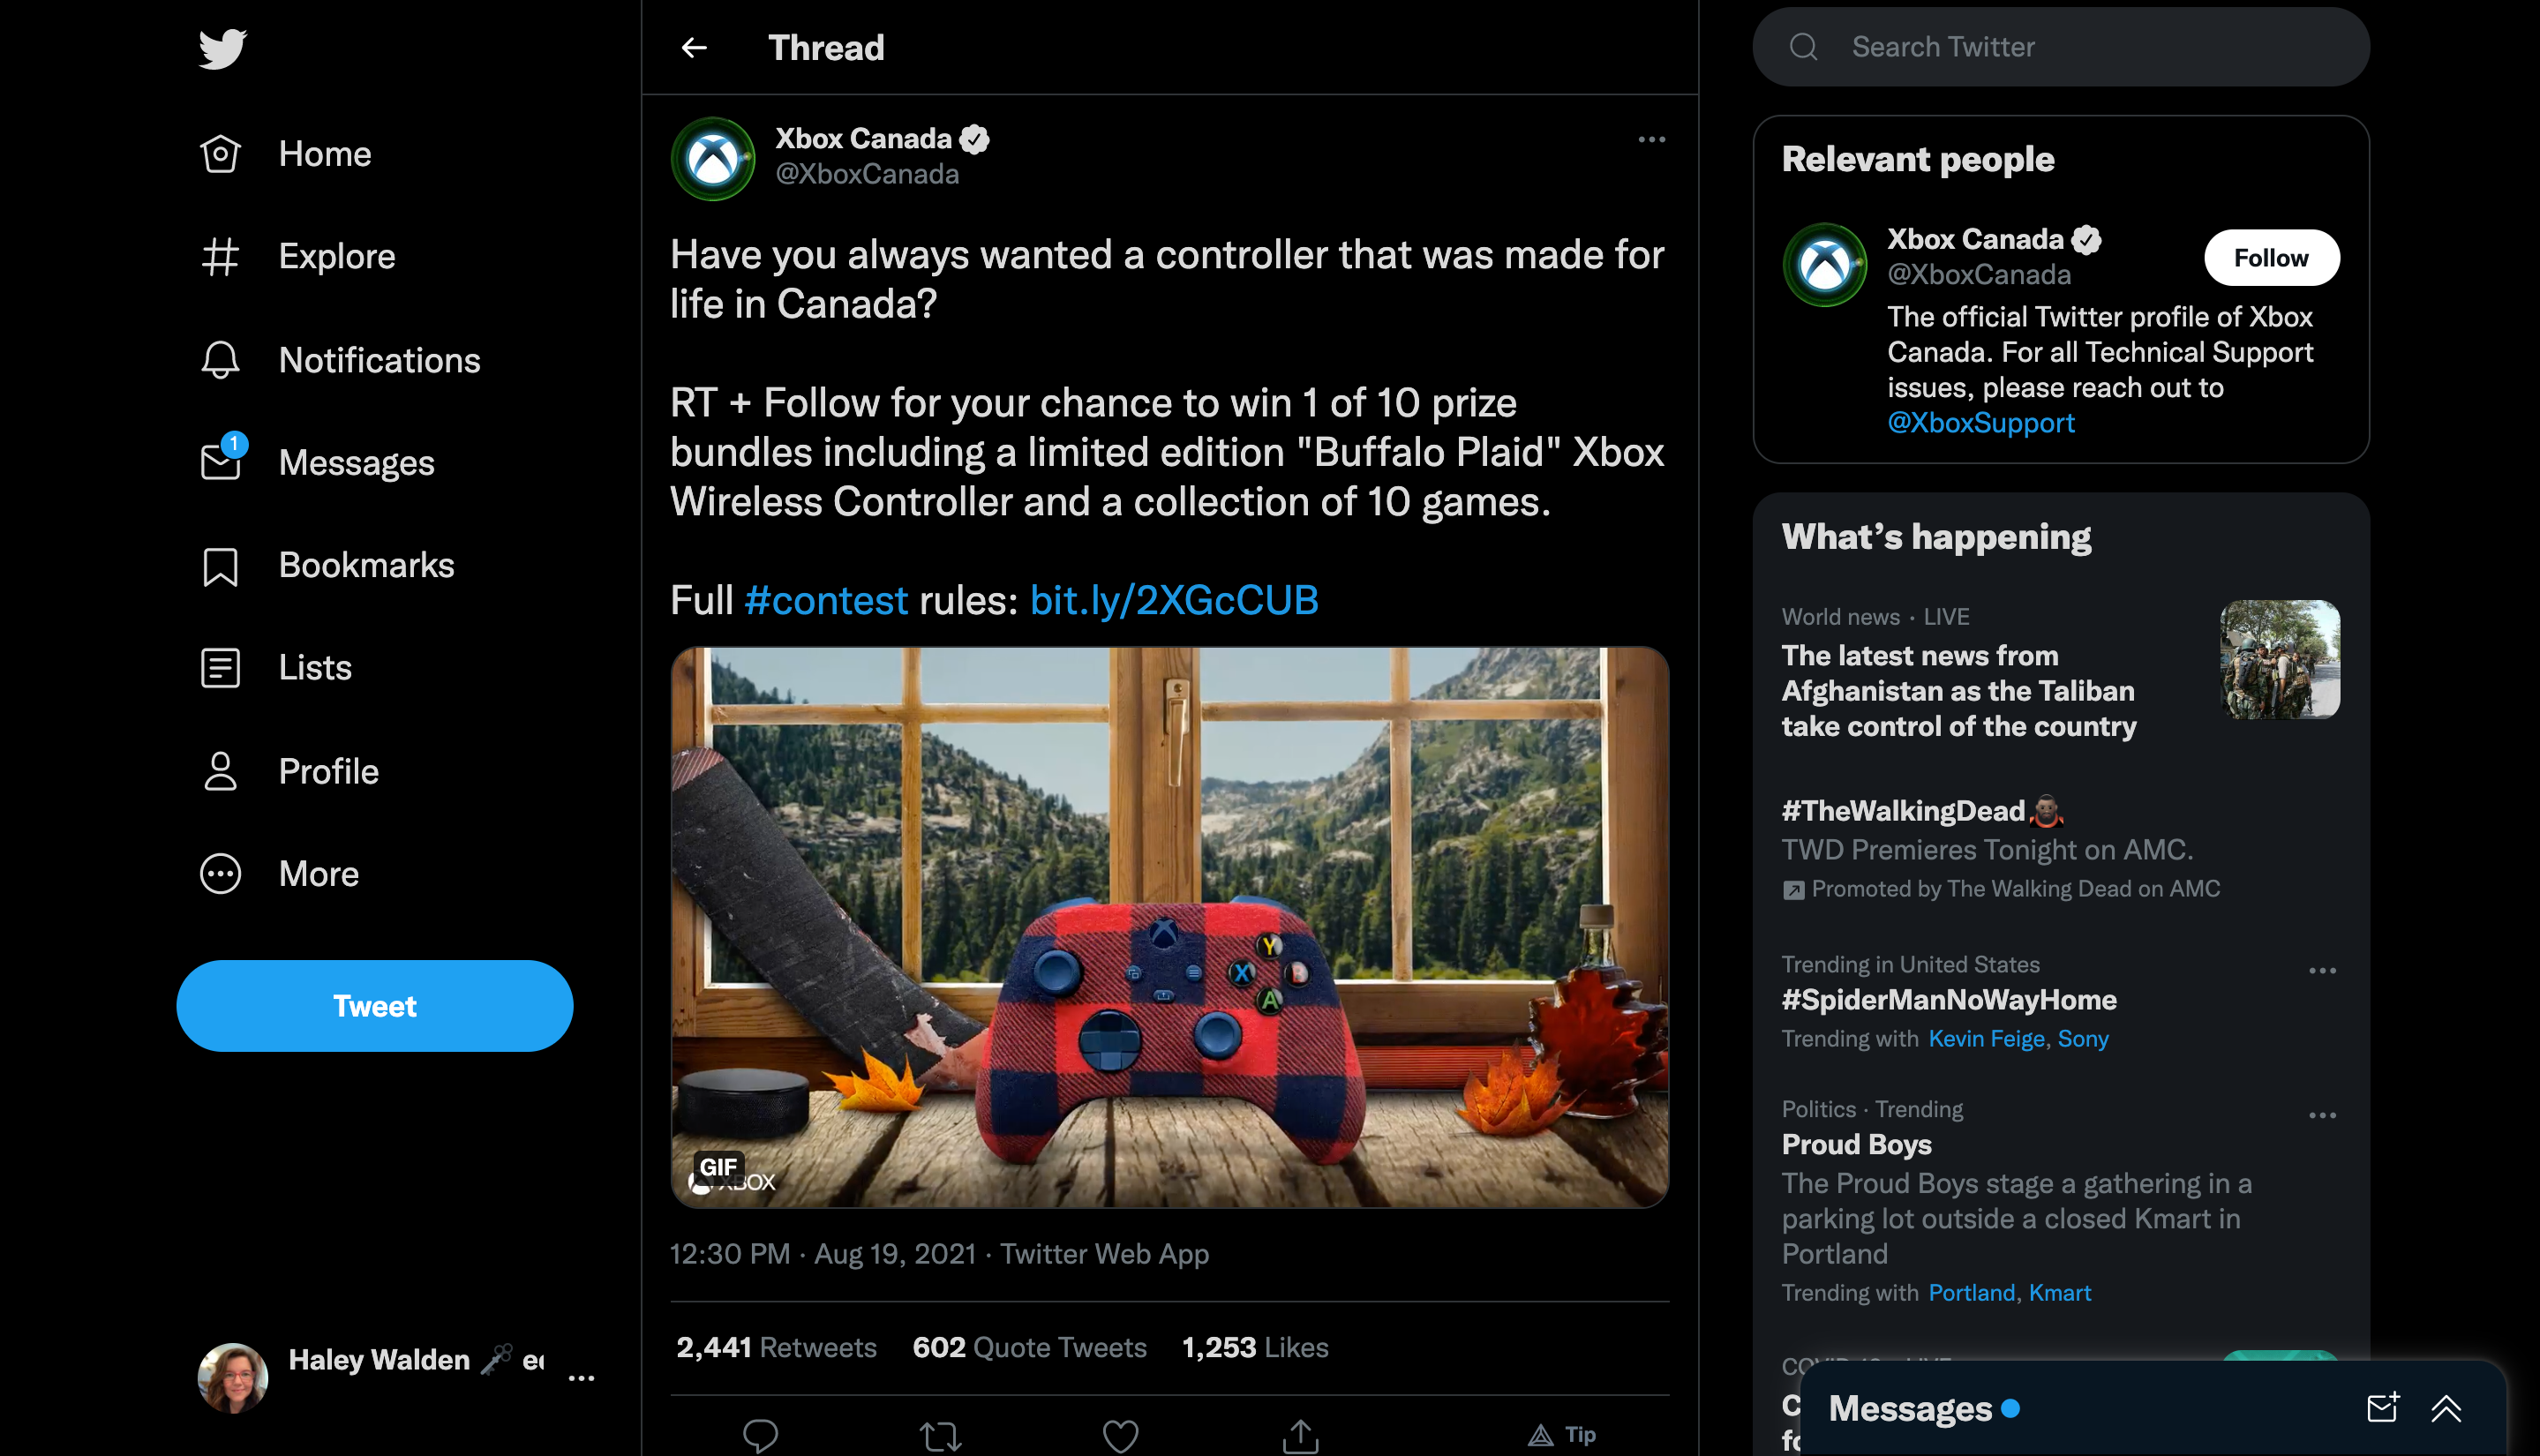This screenshot has width=2540, height=1456.
Task: Open the bit.ly/2XGcCUB contest rules link
Action: [x=1173, y=600]
